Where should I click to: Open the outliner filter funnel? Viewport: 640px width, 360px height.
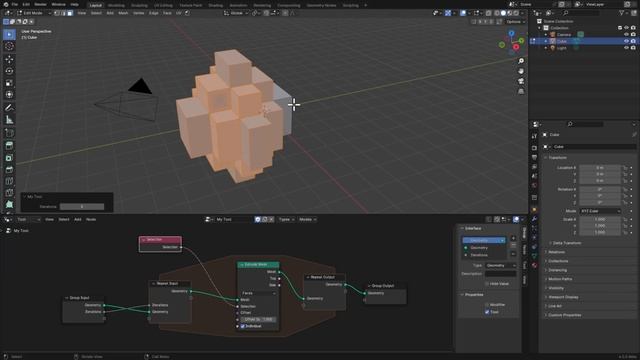tap(622, 13)
